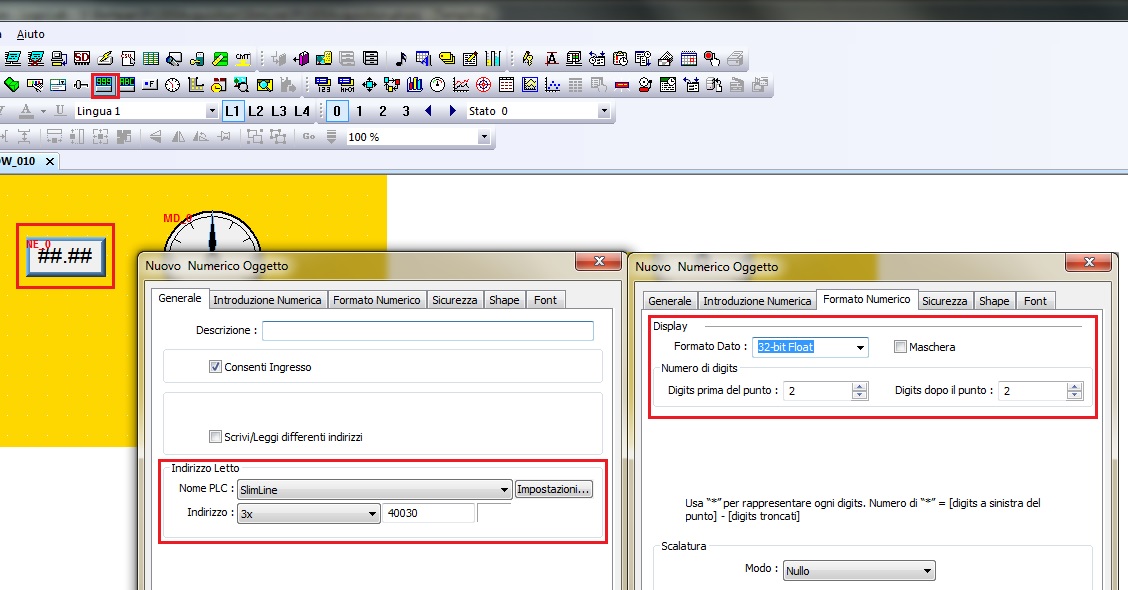Expand the Nome PLC SlimLine dropdown
Viewport: 1128px width, 590px height.
pyautogui.click(x=504, y=490)
